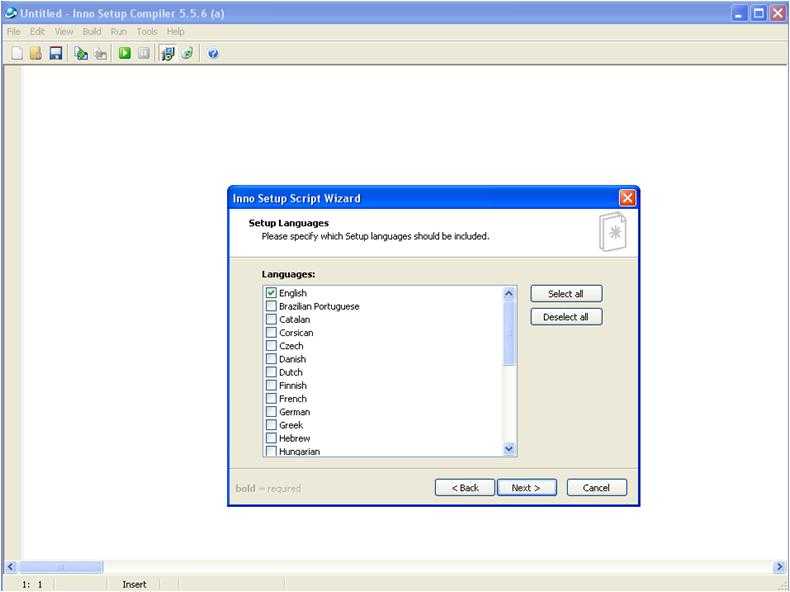Open the Run menu
Viewport: 790px width, 592px height.
click(118, 32)
